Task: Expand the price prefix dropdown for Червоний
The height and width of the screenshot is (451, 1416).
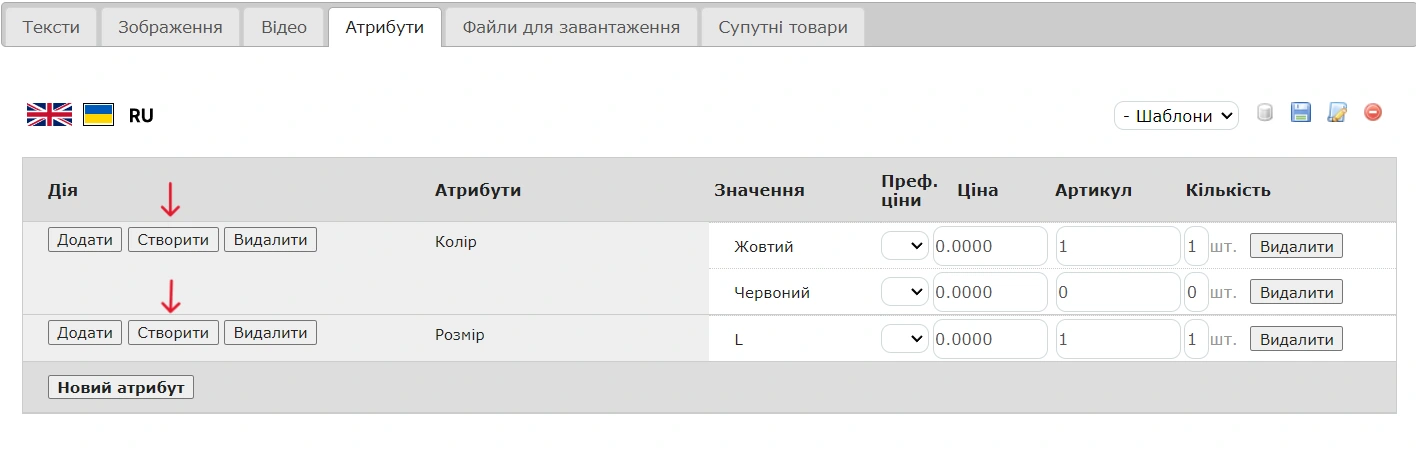Action: click(905, 292)
